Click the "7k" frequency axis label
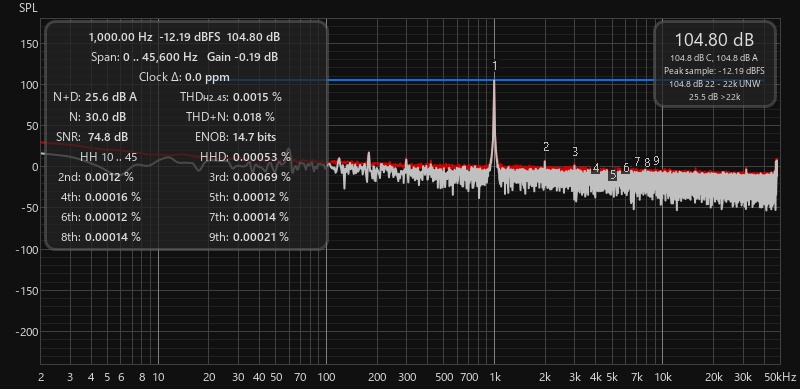 (636, 378)
